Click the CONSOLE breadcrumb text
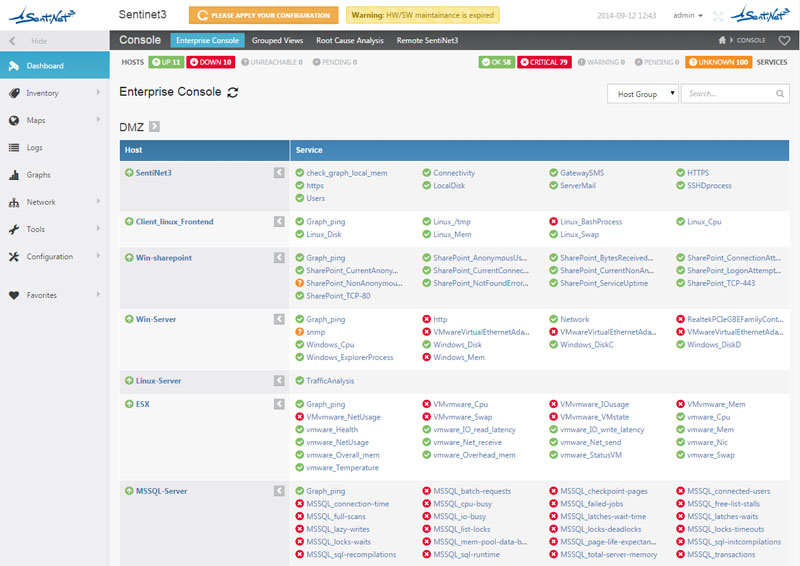800x566 pixels. [751, 40]
